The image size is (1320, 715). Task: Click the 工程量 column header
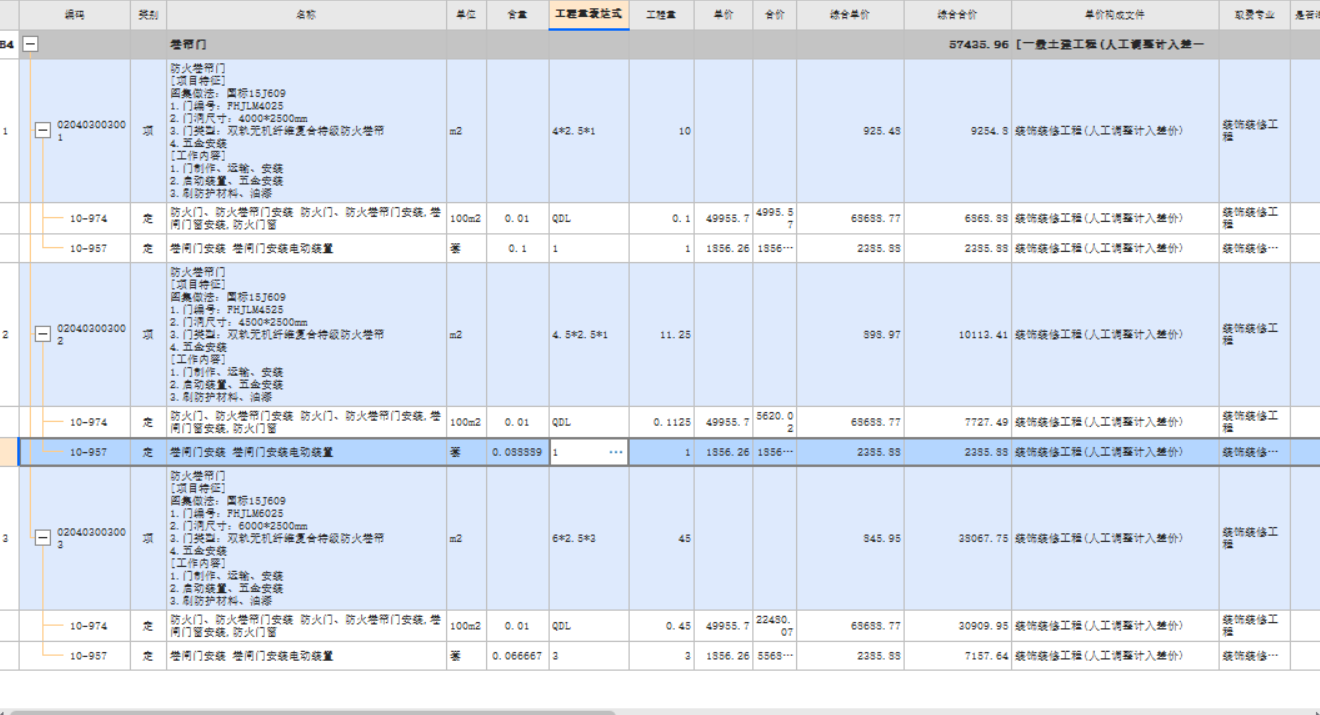pyautogui.click(x=661, y=15)
